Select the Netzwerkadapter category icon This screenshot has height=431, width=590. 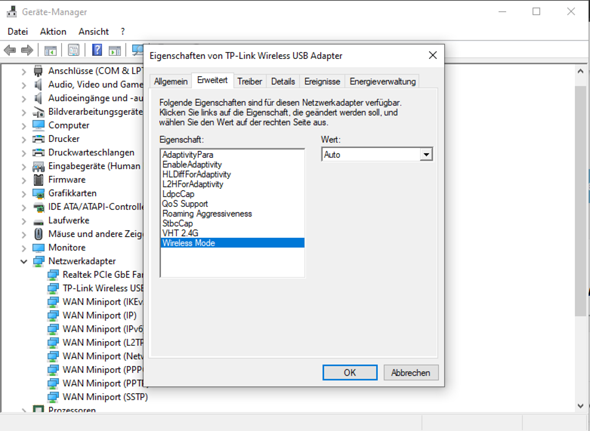(x=38, y=261)
